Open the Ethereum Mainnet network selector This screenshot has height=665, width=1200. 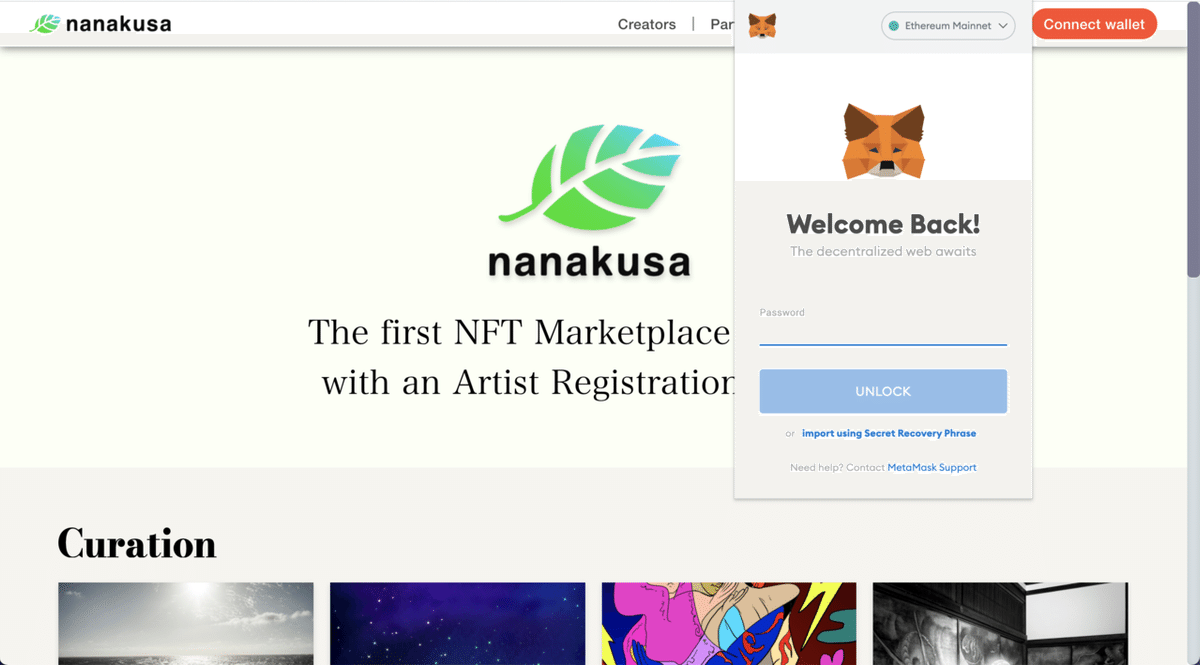(947, 26)
